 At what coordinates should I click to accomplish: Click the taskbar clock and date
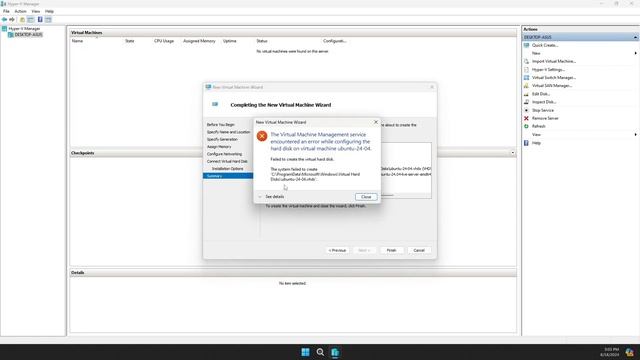(x=611, y=352)
